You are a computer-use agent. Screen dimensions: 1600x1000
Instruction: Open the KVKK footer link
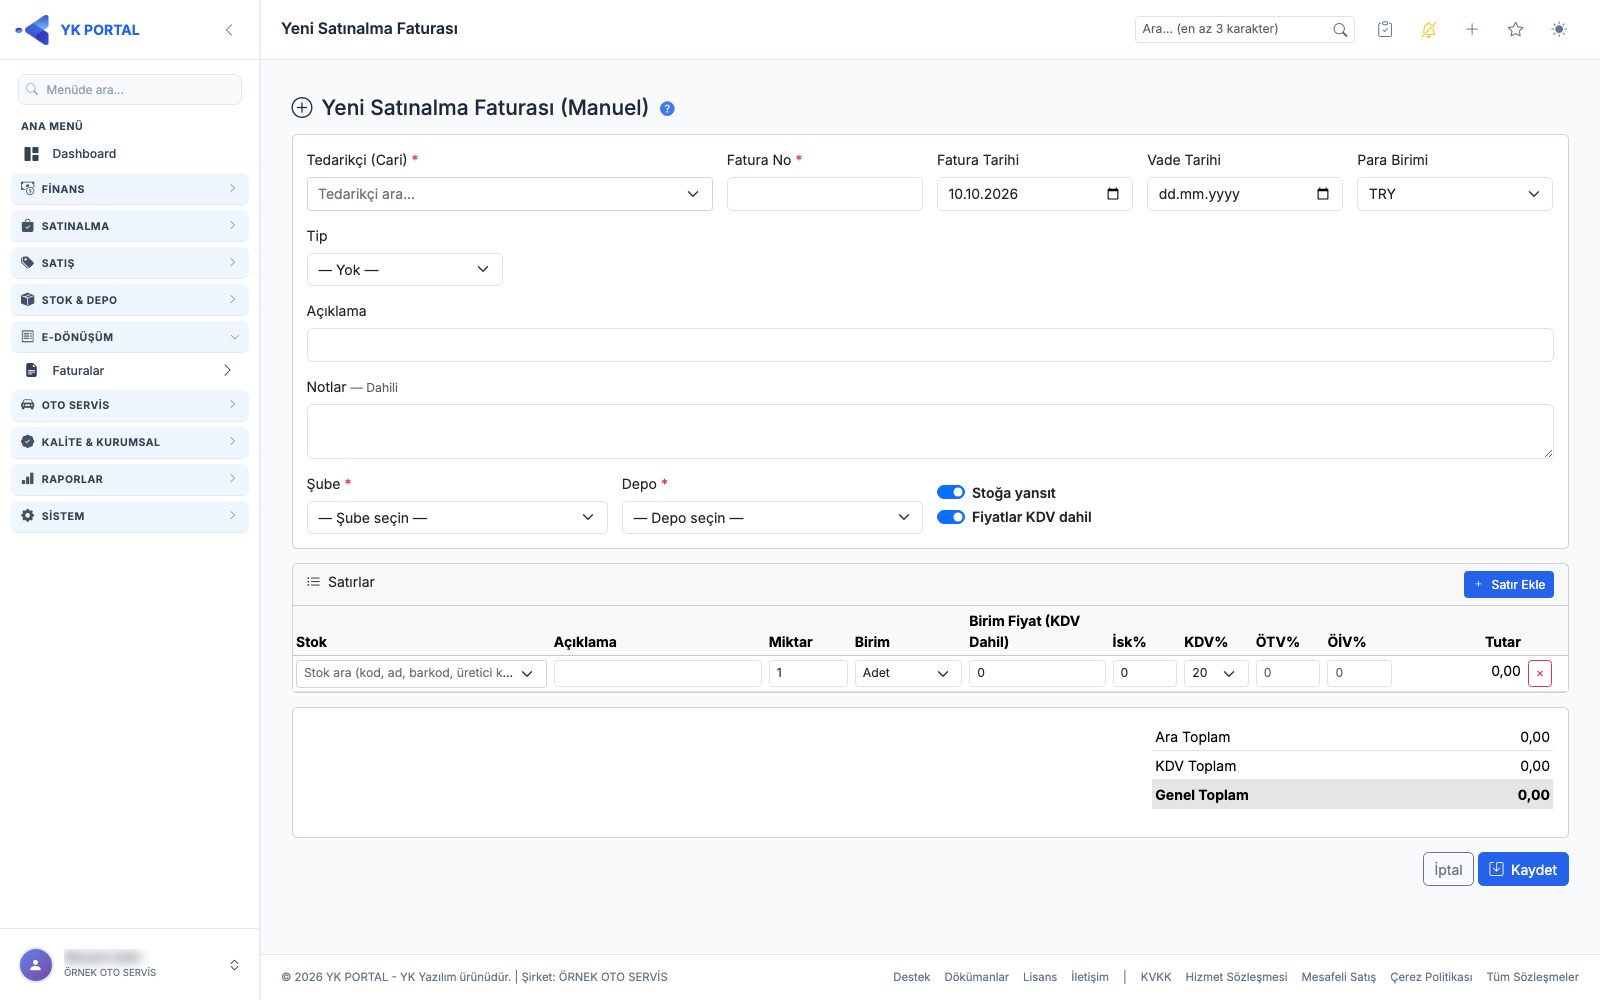pos(1156,977)
